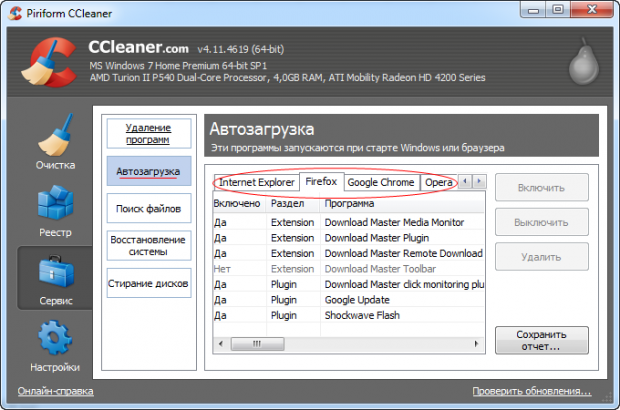Image resolution: width=620 pixels, height=410 pixels.
Task: Sort by the Программа column header
Action: 402,204
